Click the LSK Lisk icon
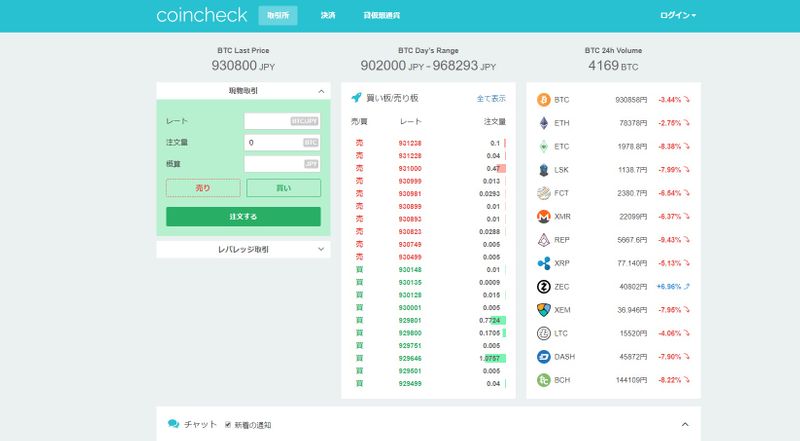The width and height of the screenshot is (800, 441). pyautogui.click(x=544, y=170)
